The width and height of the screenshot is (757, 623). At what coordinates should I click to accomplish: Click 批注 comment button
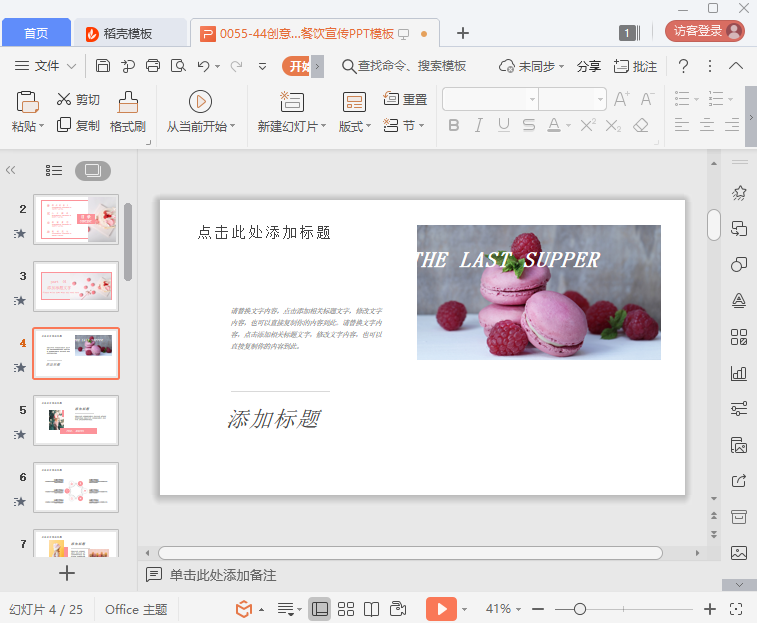[x=635, y=66]
